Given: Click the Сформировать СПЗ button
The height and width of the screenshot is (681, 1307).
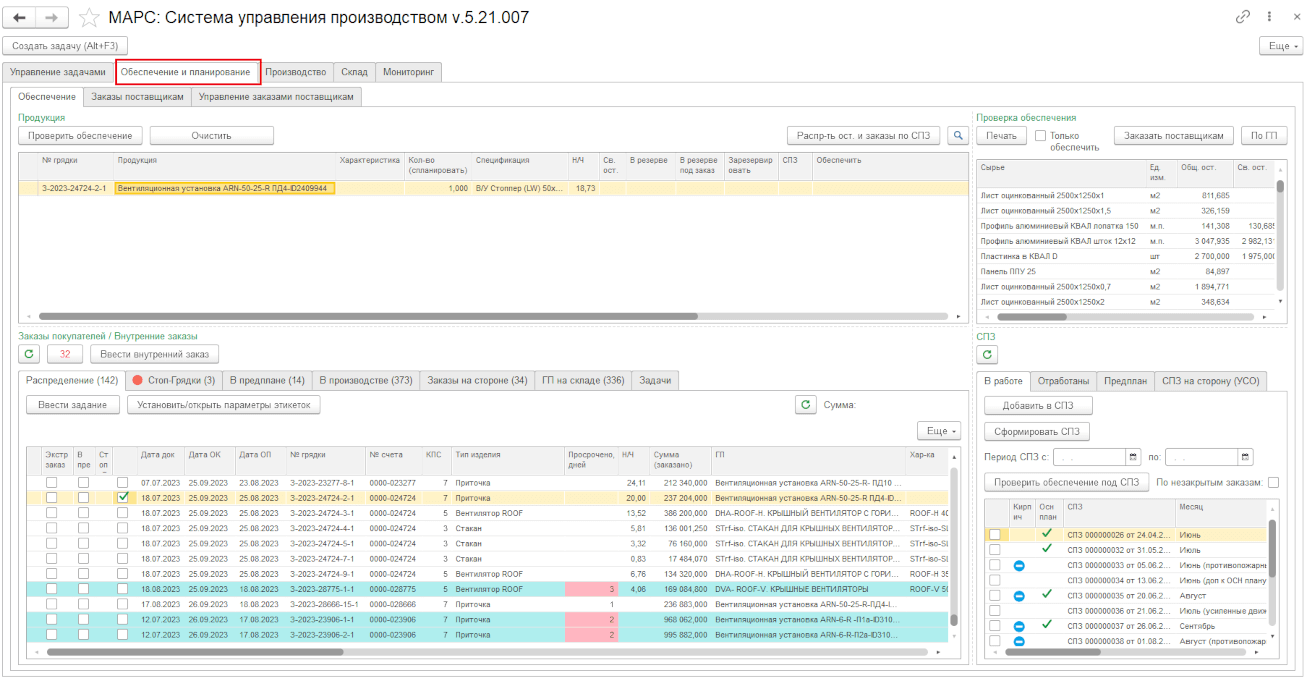Looking at the screenshot, I should point(1037,431).
